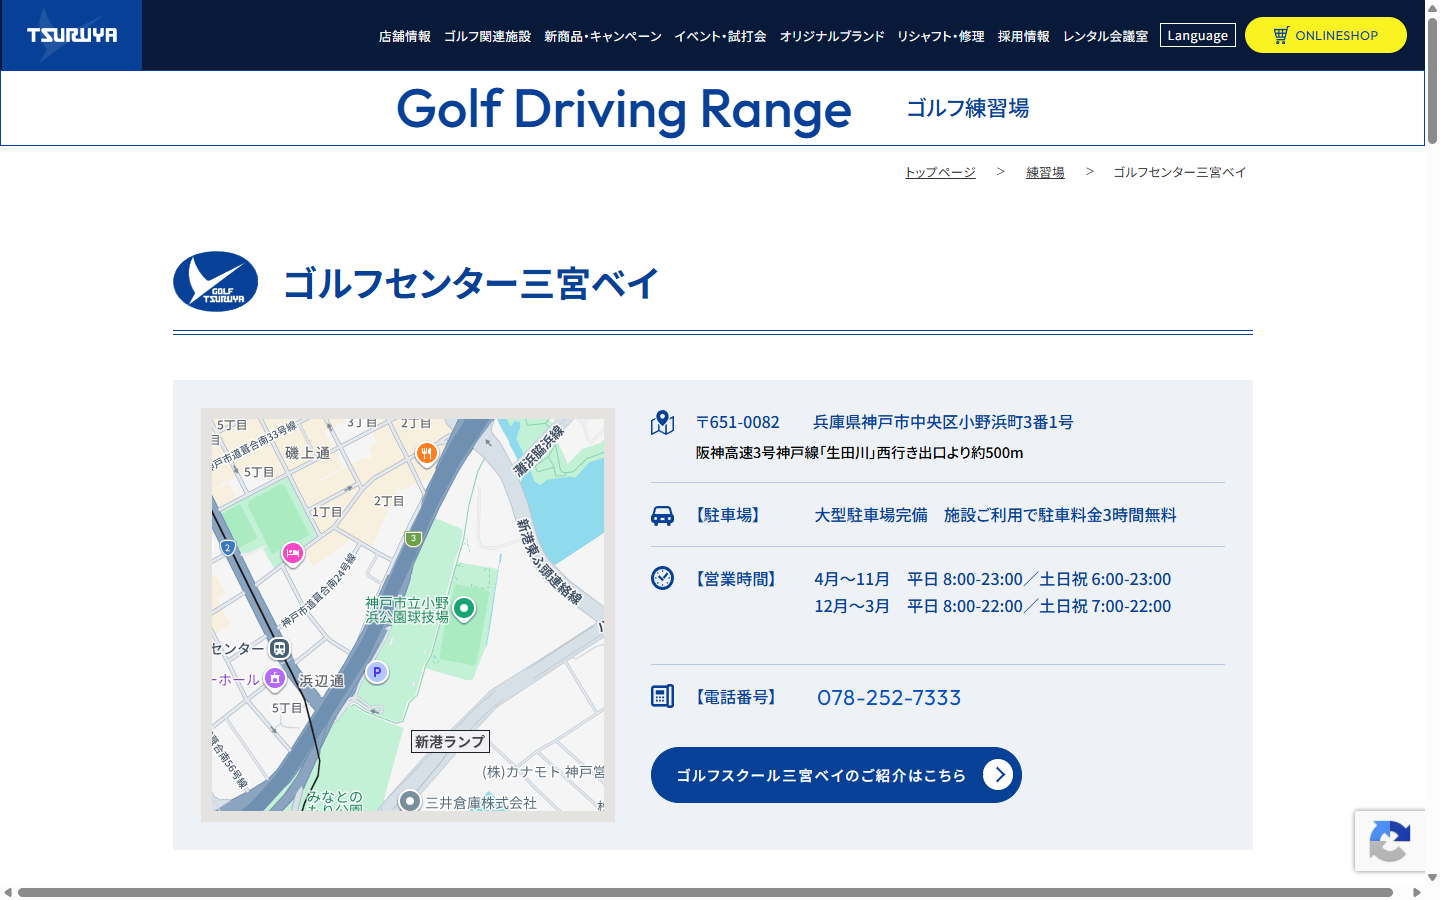
Task: Click the Golf Driving Range title
Action: [x=624, y=109]
